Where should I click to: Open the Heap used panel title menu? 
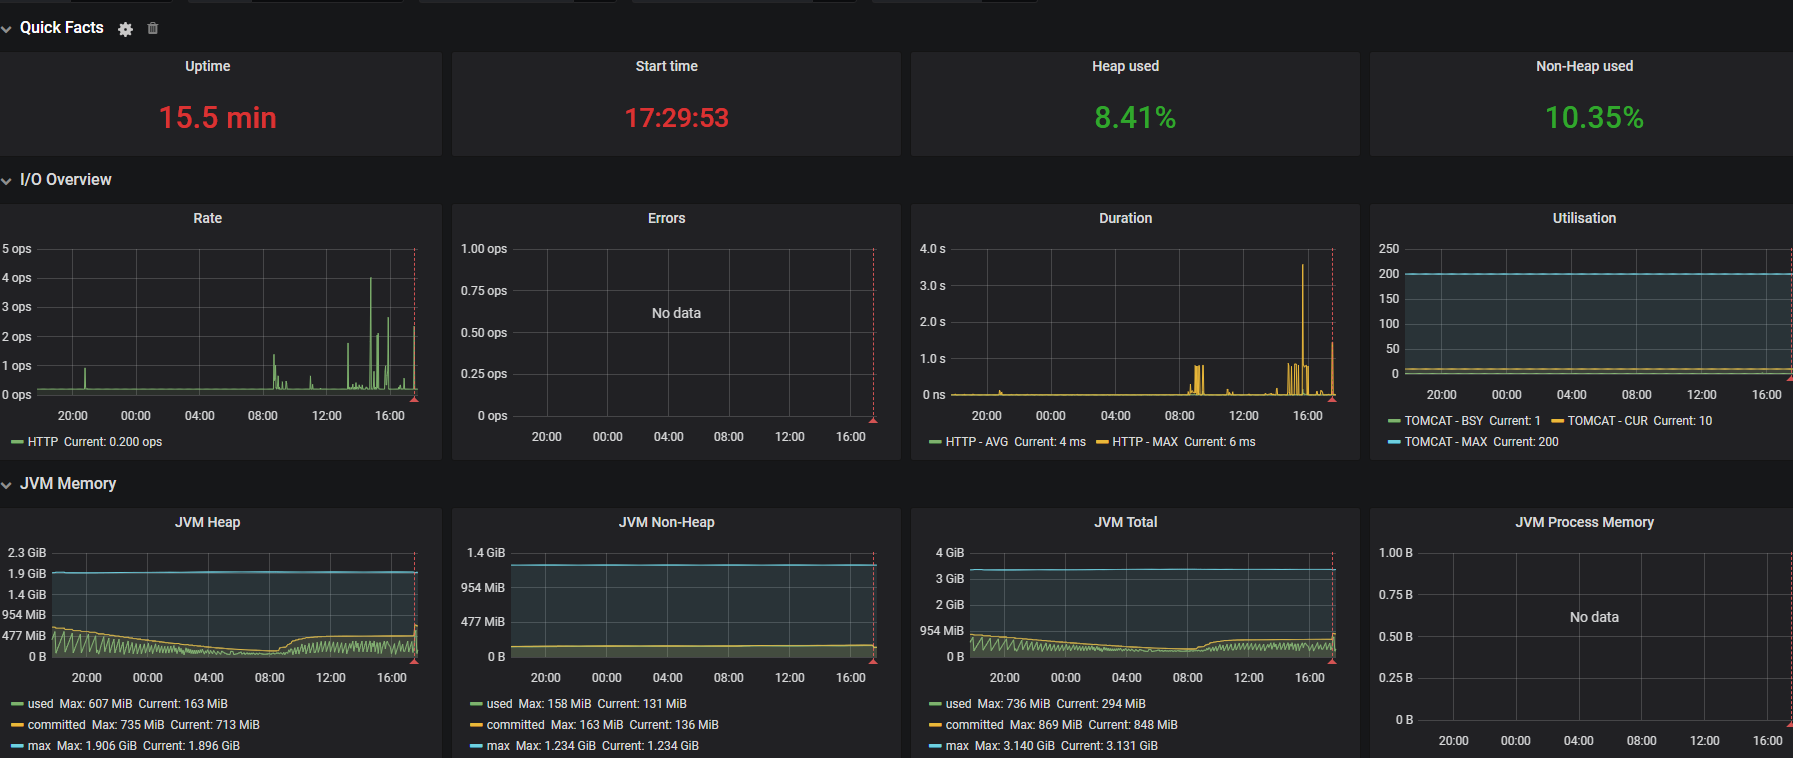[x=1126, y=66]
